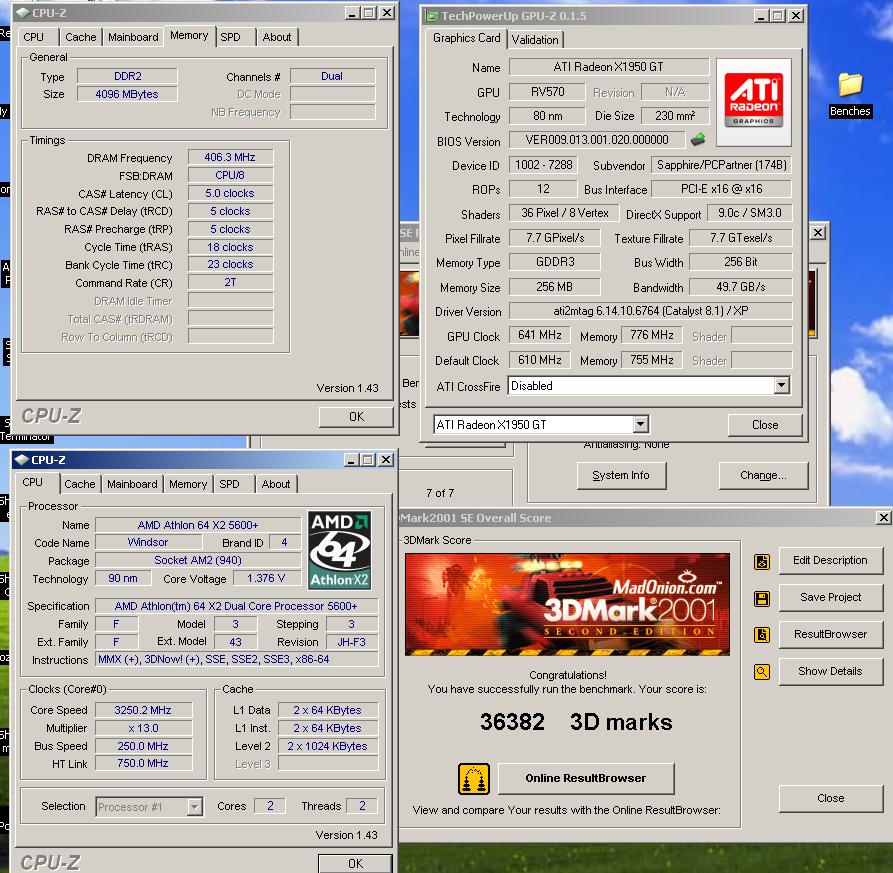Click the icon beside Edit Description
The width and height of the screenshot is (893, 873).
pos(761,561)
